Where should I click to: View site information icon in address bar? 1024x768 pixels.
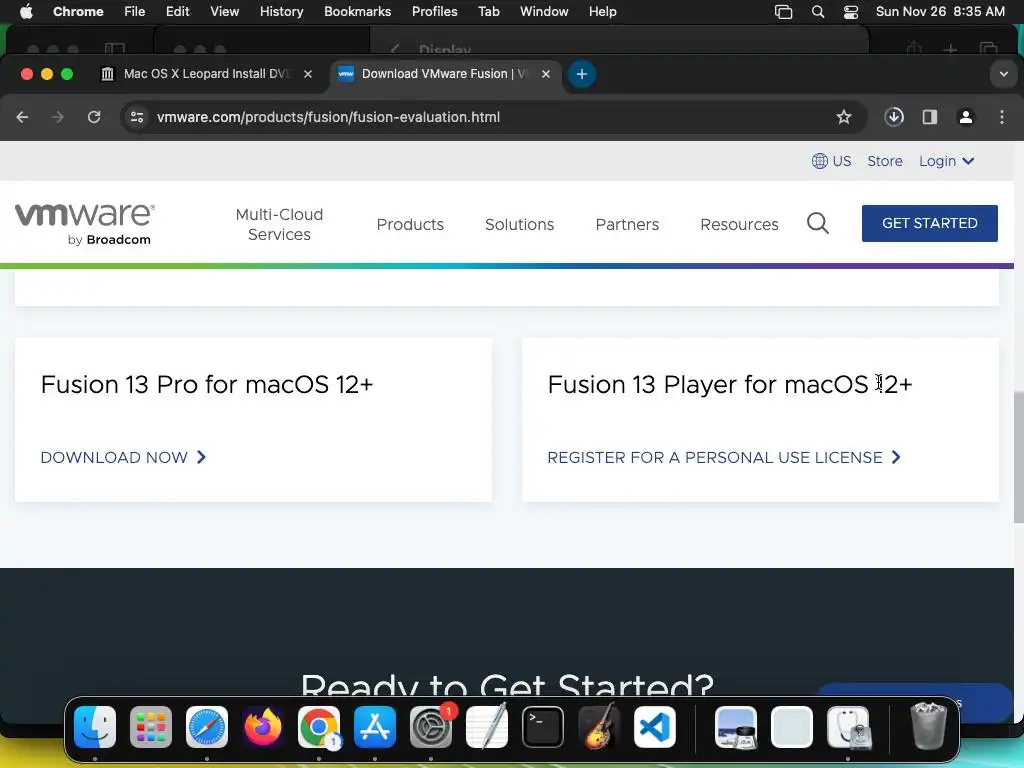[136, 117]
